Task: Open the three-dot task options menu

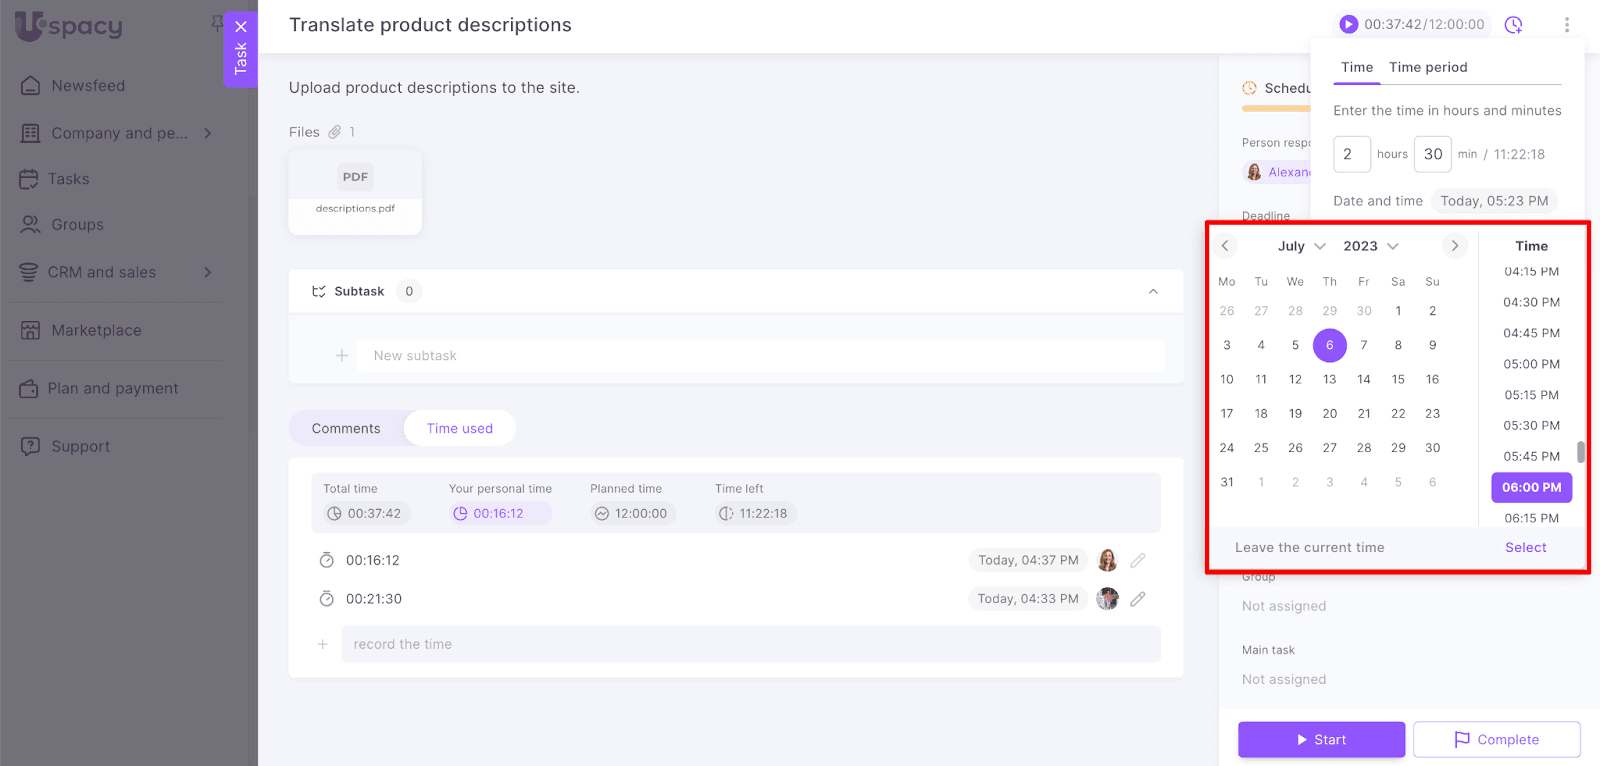Action: (1566, 25)
